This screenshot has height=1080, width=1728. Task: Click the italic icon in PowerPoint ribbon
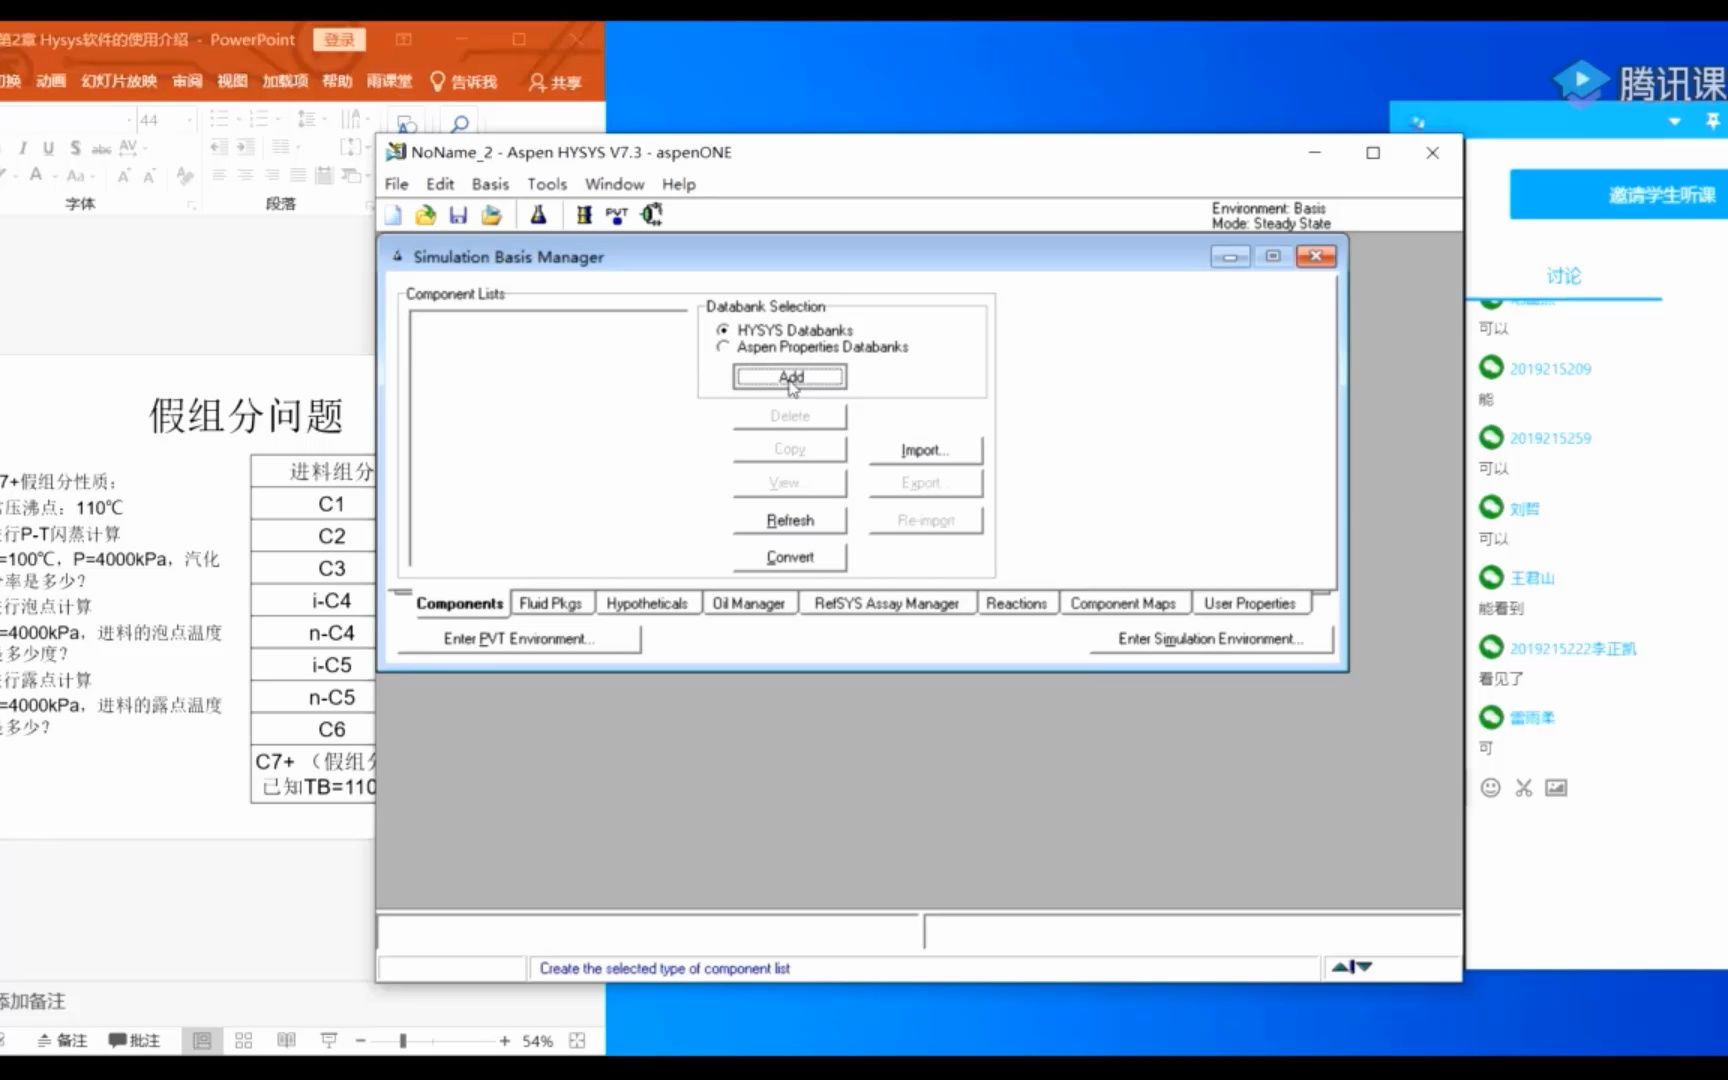pos(22,148)
